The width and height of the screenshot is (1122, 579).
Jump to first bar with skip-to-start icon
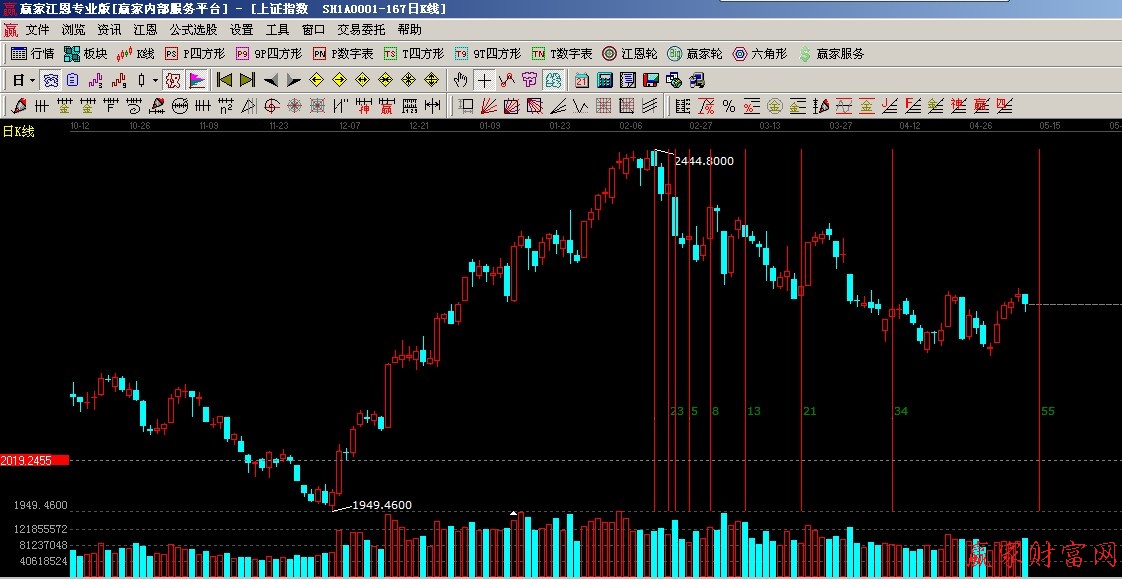(225, 80)
